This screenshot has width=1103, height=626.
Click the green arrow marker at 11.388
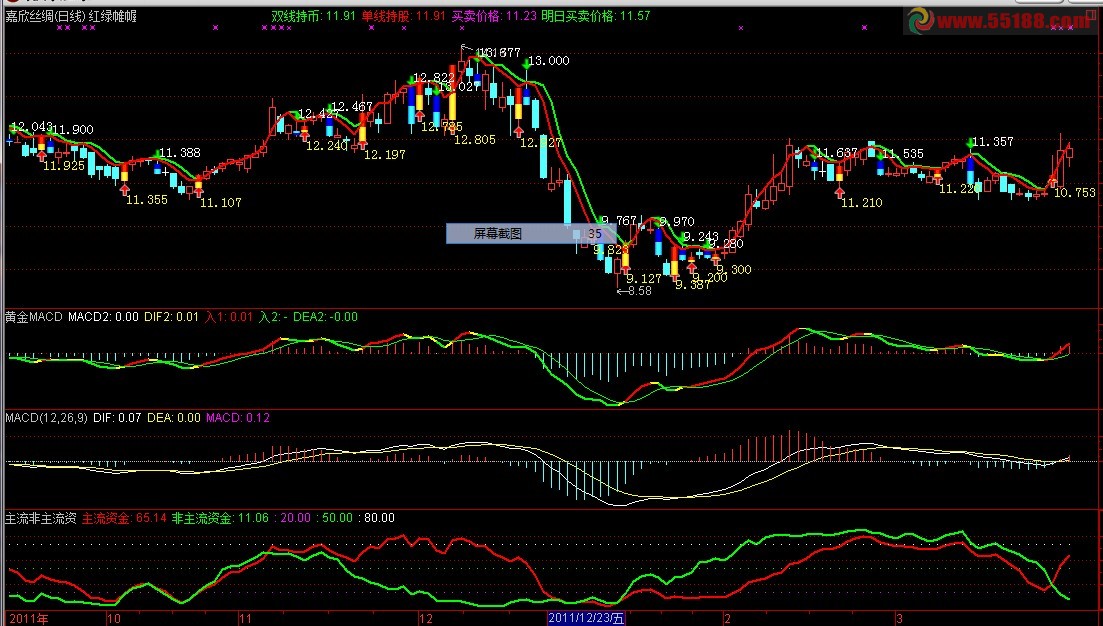157,154
